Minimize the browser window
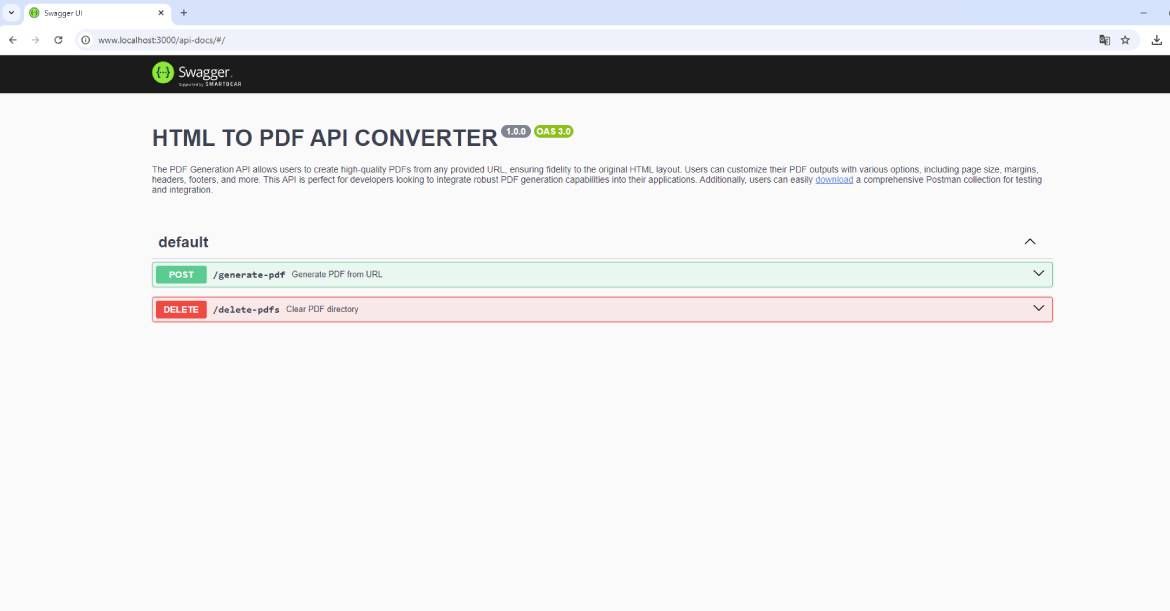 1143,13
